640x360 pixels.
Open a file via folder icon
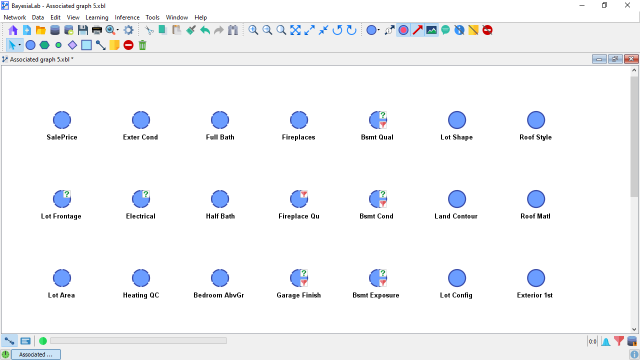(41, 30)
